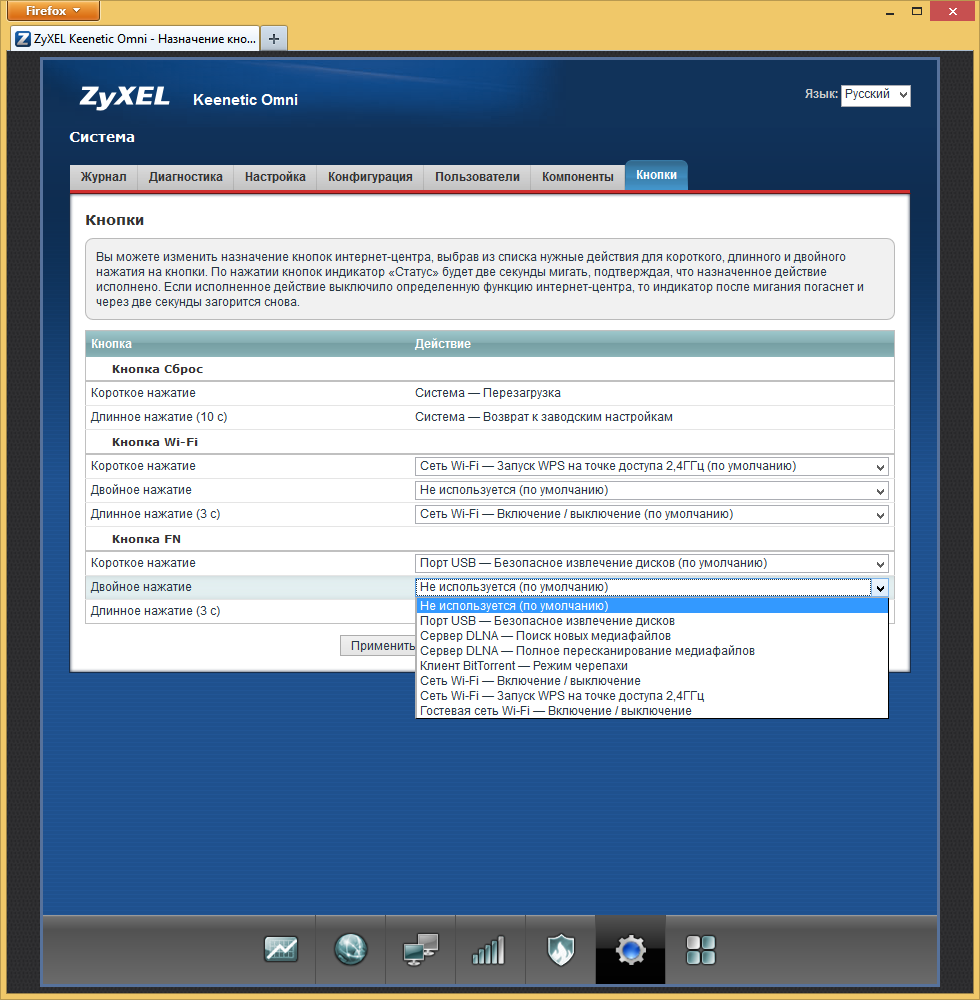The height and width of the screenshot is (1000, 980).
Task: Click the Keenetic Omni title text
Action: point(245,99)
